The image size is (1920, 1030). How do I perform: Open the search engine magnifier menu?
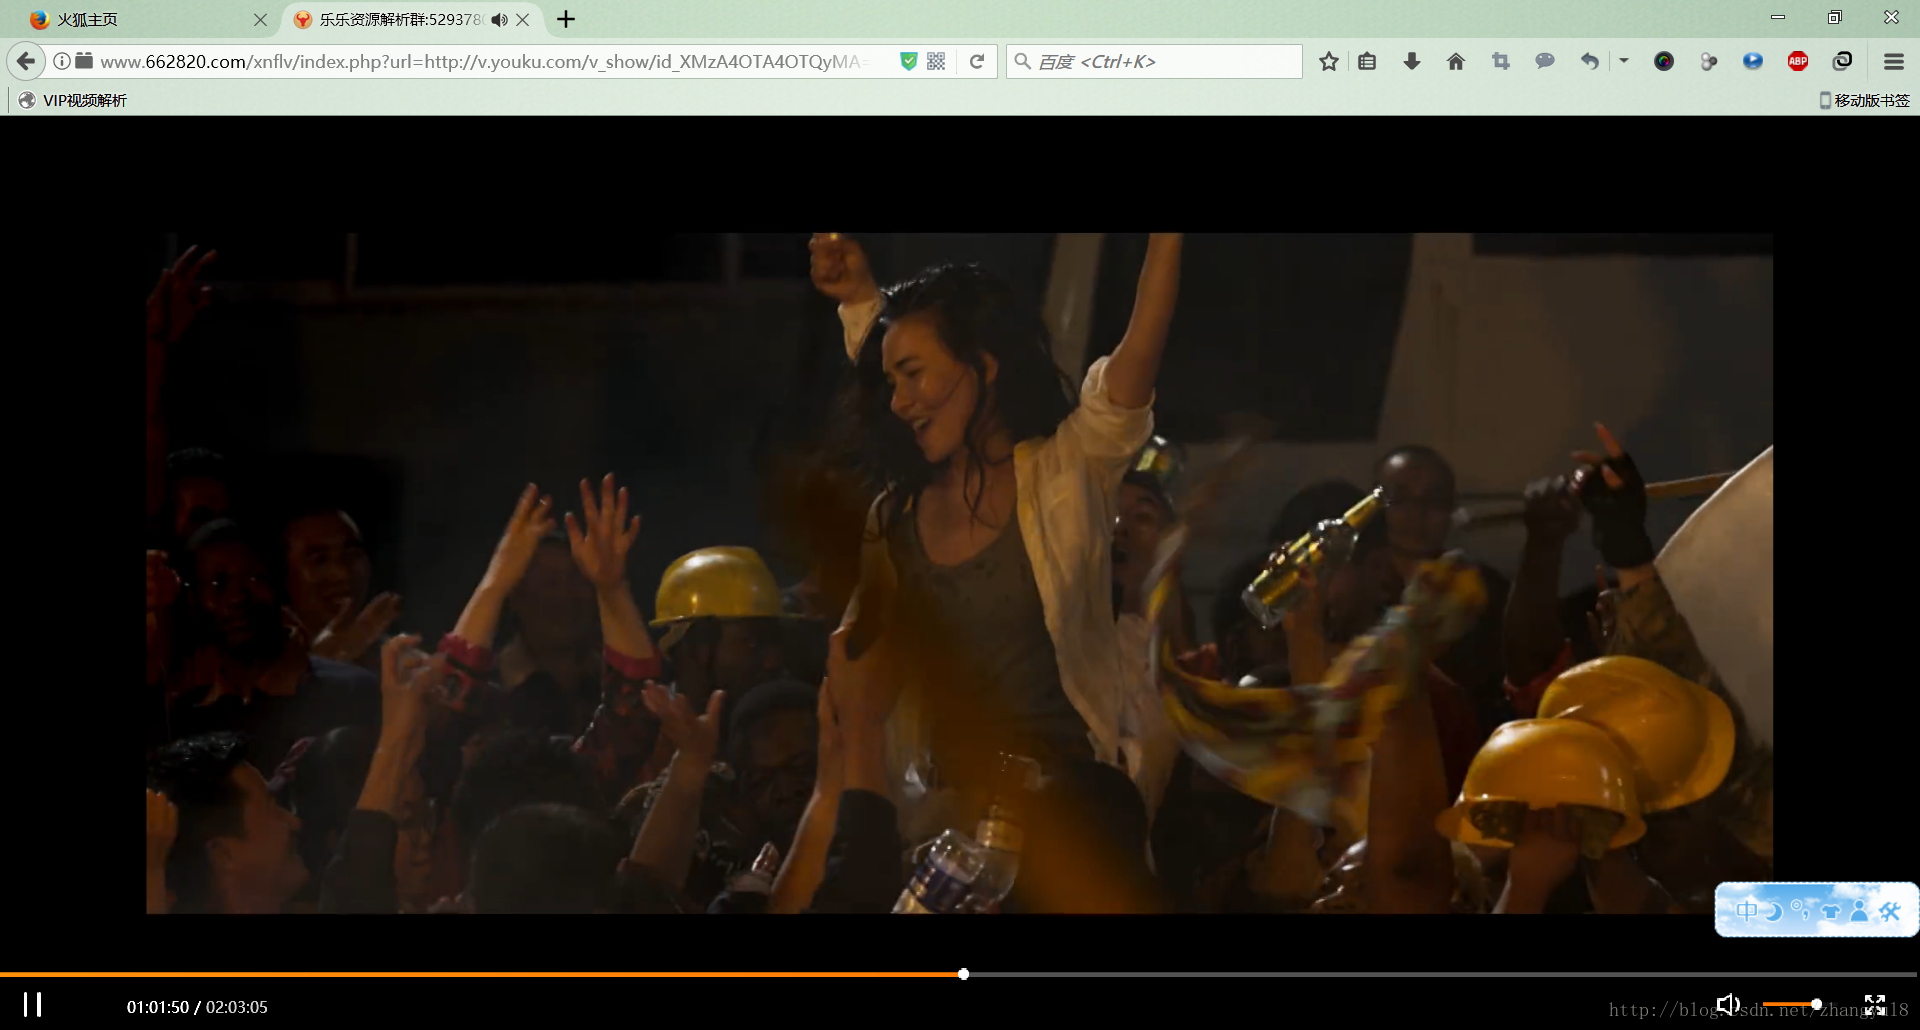(1022, 61)
